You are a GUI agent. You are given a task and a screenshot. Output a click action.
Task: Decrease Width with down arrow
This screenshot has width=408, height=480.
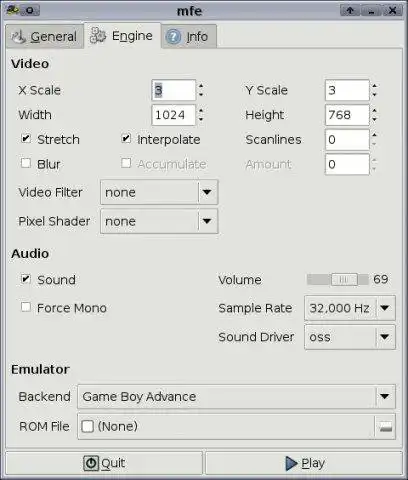[x=201, y=119]
